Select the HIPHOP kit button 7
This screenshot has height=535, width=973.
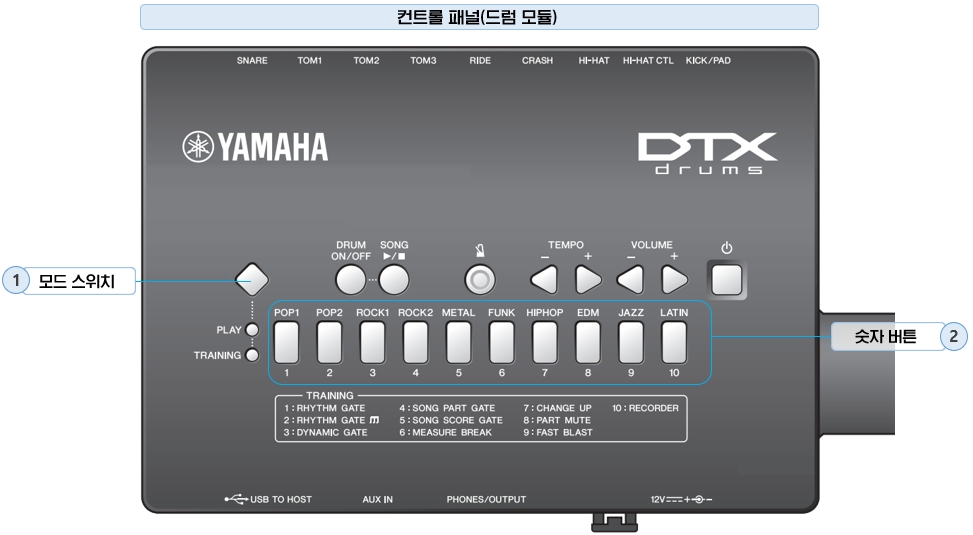[545, 343]
